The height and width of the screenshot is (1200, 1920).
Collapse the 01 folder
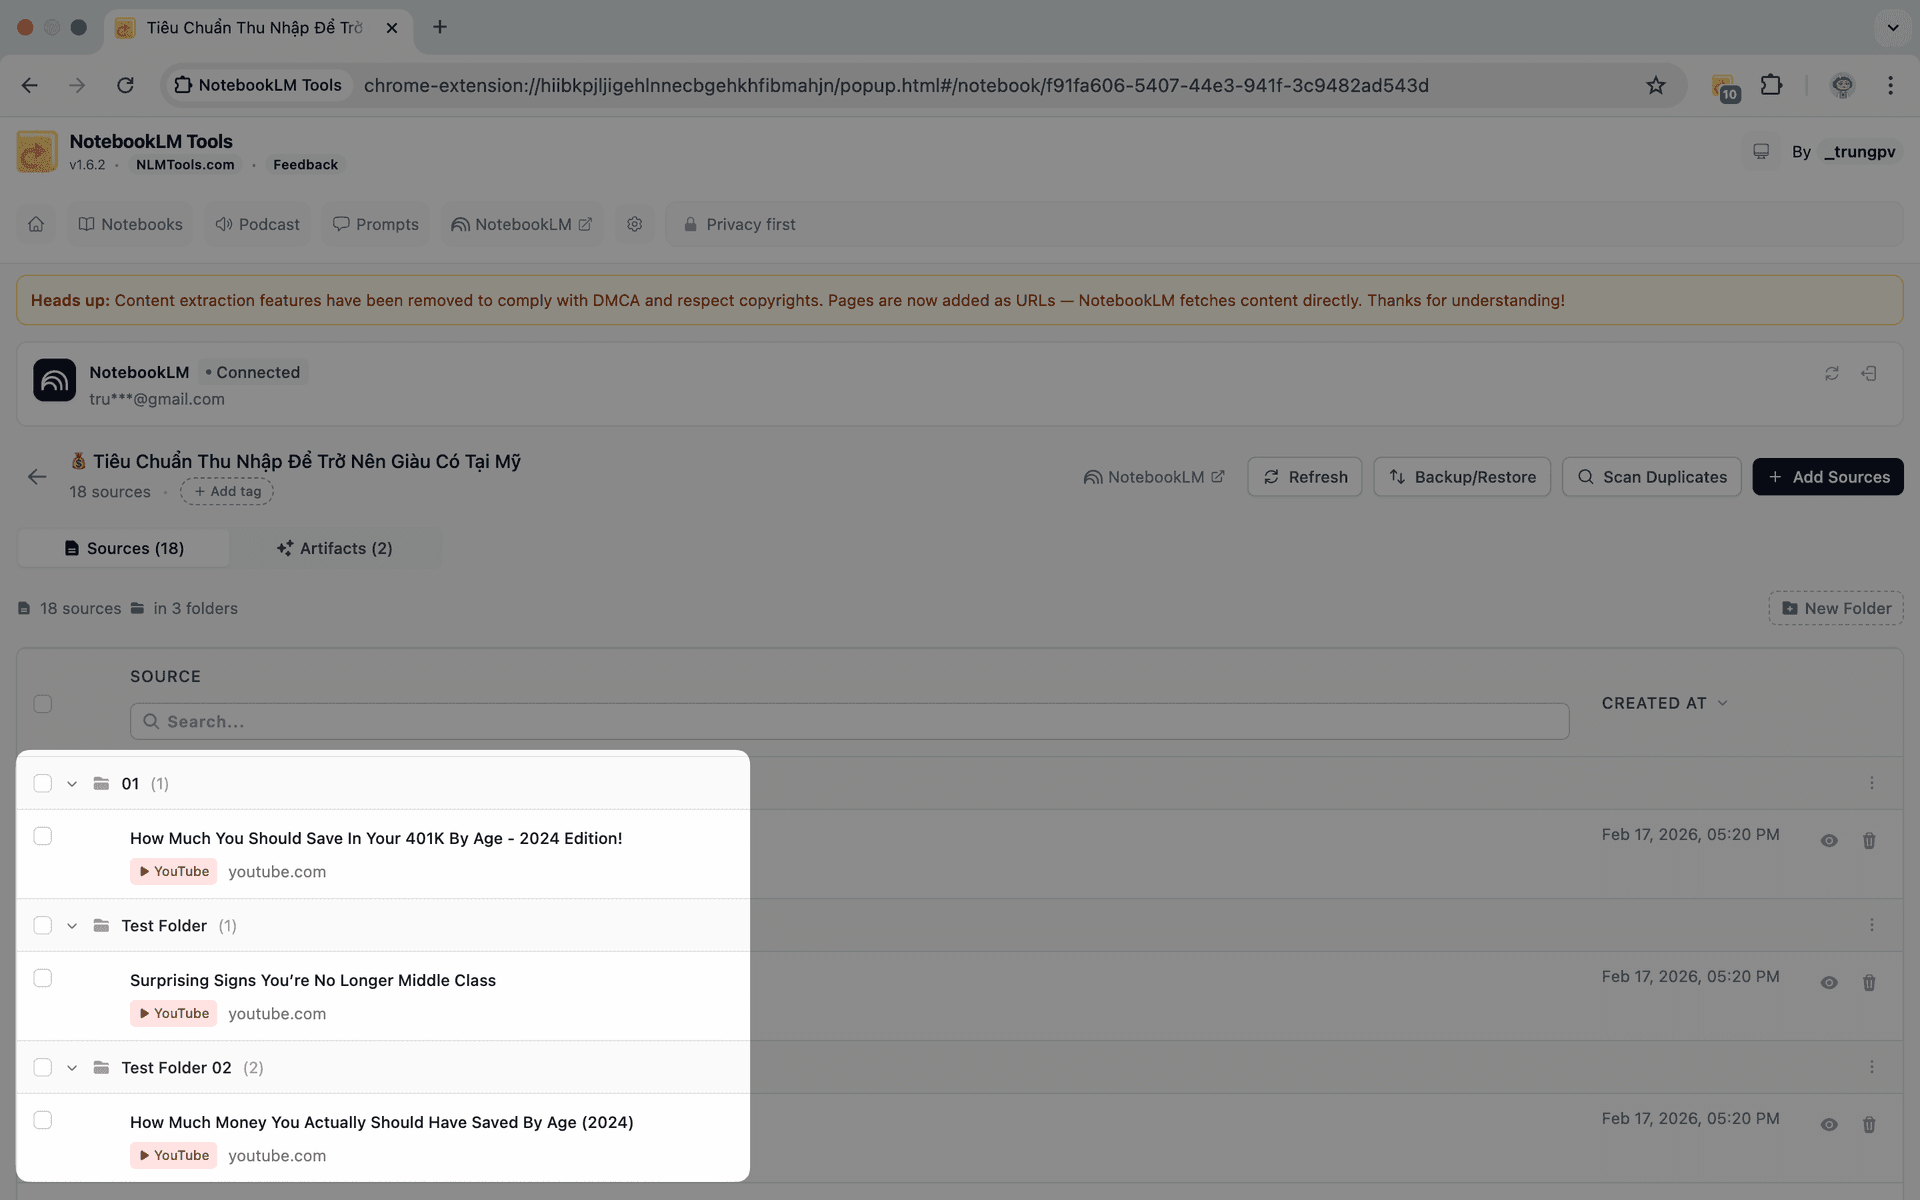(72, 784)
